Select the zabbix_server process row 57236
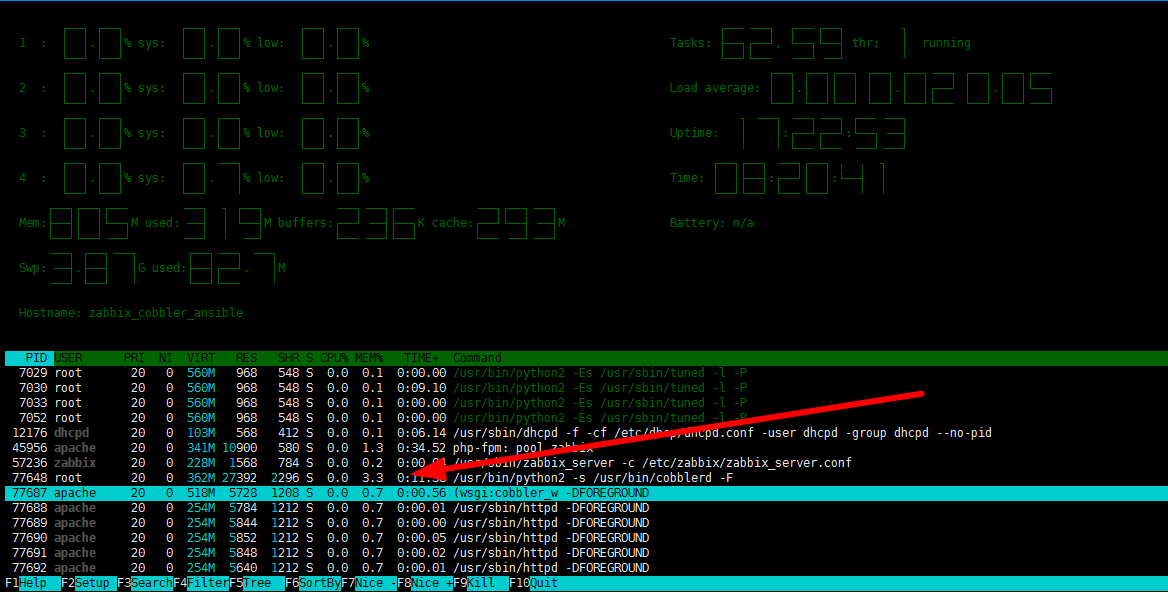The image size is (1168, 592). click(584, 462)
